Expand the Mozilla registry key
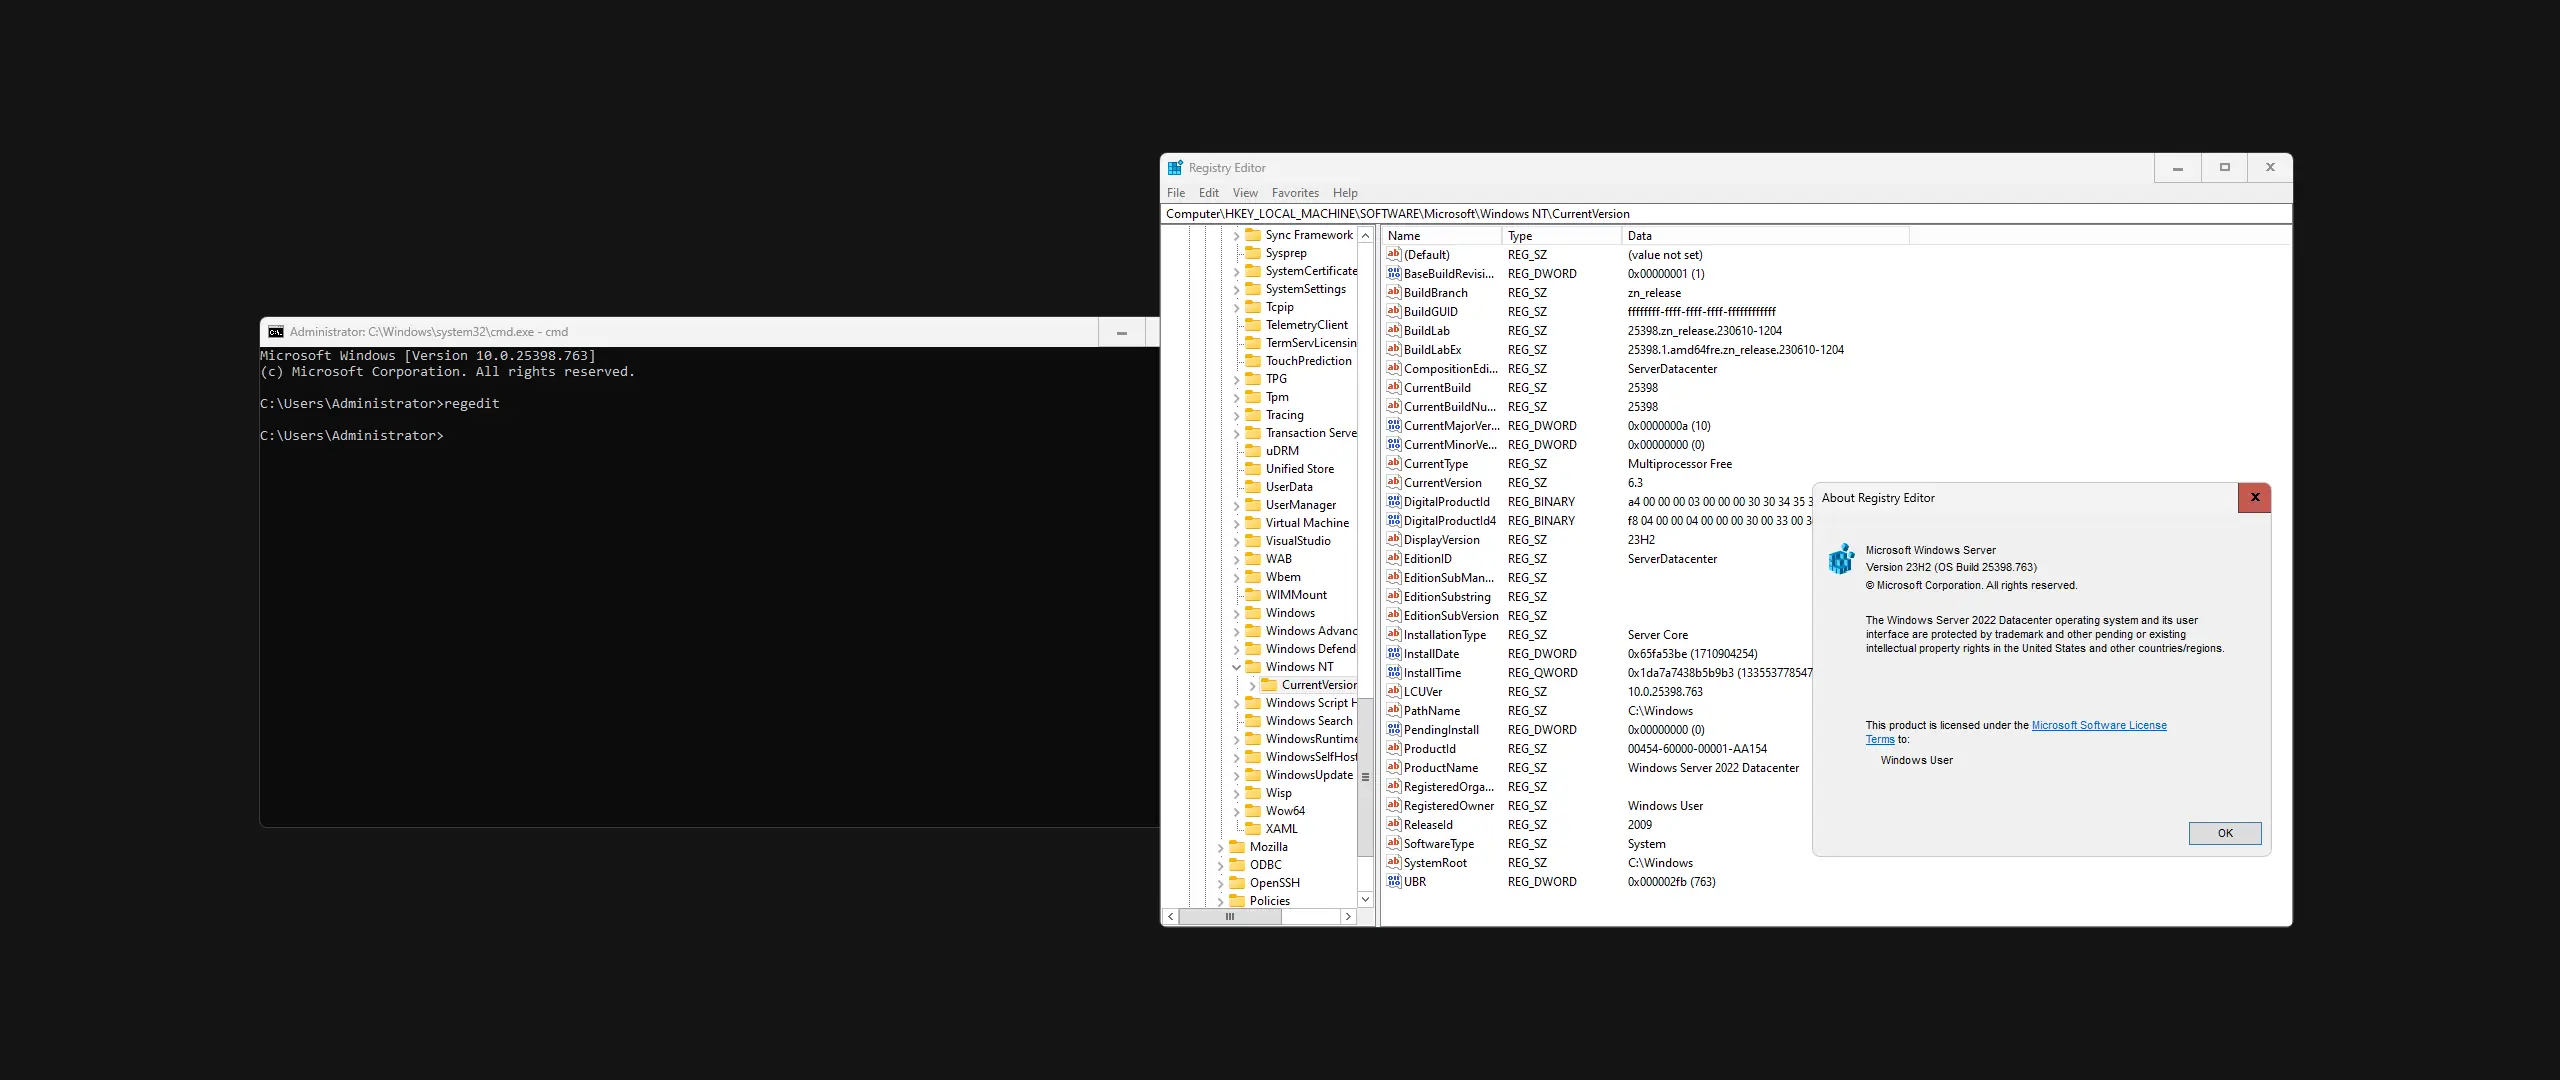 coord(1220,847)
